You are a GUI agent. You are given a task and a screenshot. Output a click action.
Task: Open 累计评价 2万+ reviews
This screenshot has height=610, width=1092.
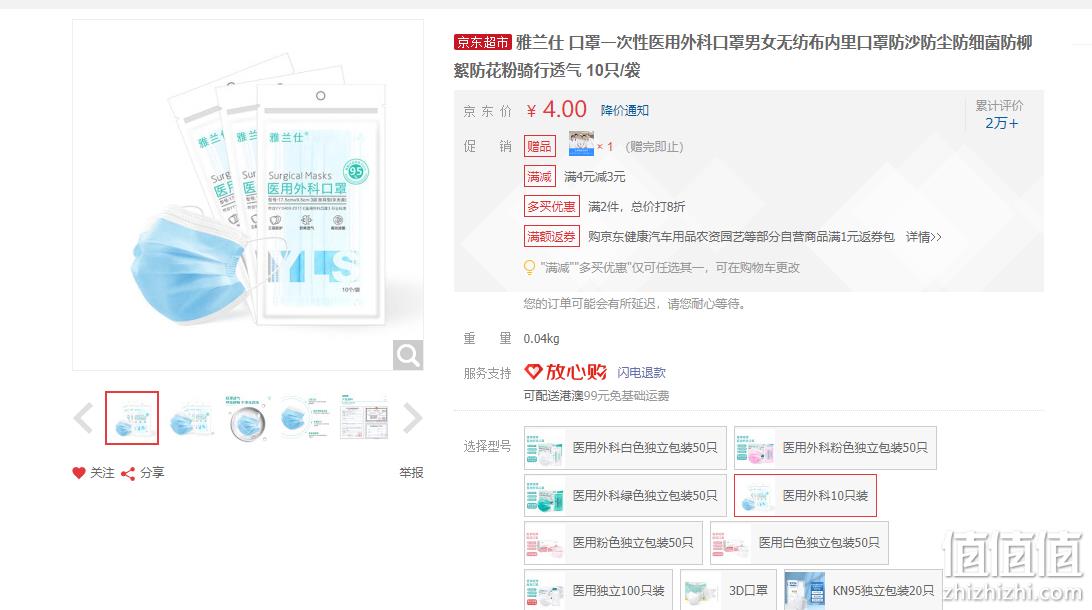pyautogui.click(x=999, y=114)
